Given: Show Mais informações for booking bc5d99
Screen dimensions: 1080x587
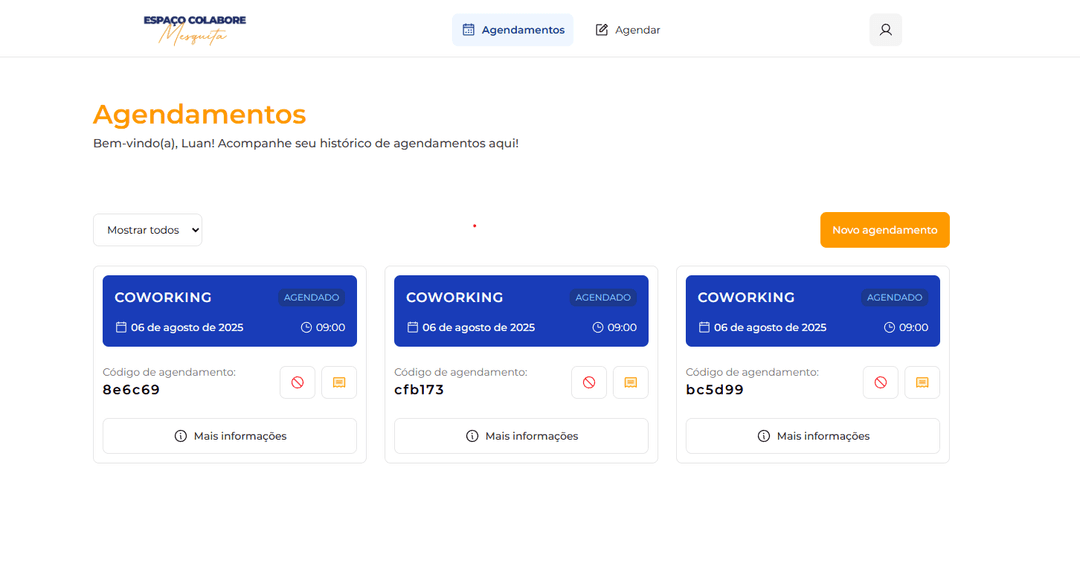Looking at the screenshot, I should 813,436.
